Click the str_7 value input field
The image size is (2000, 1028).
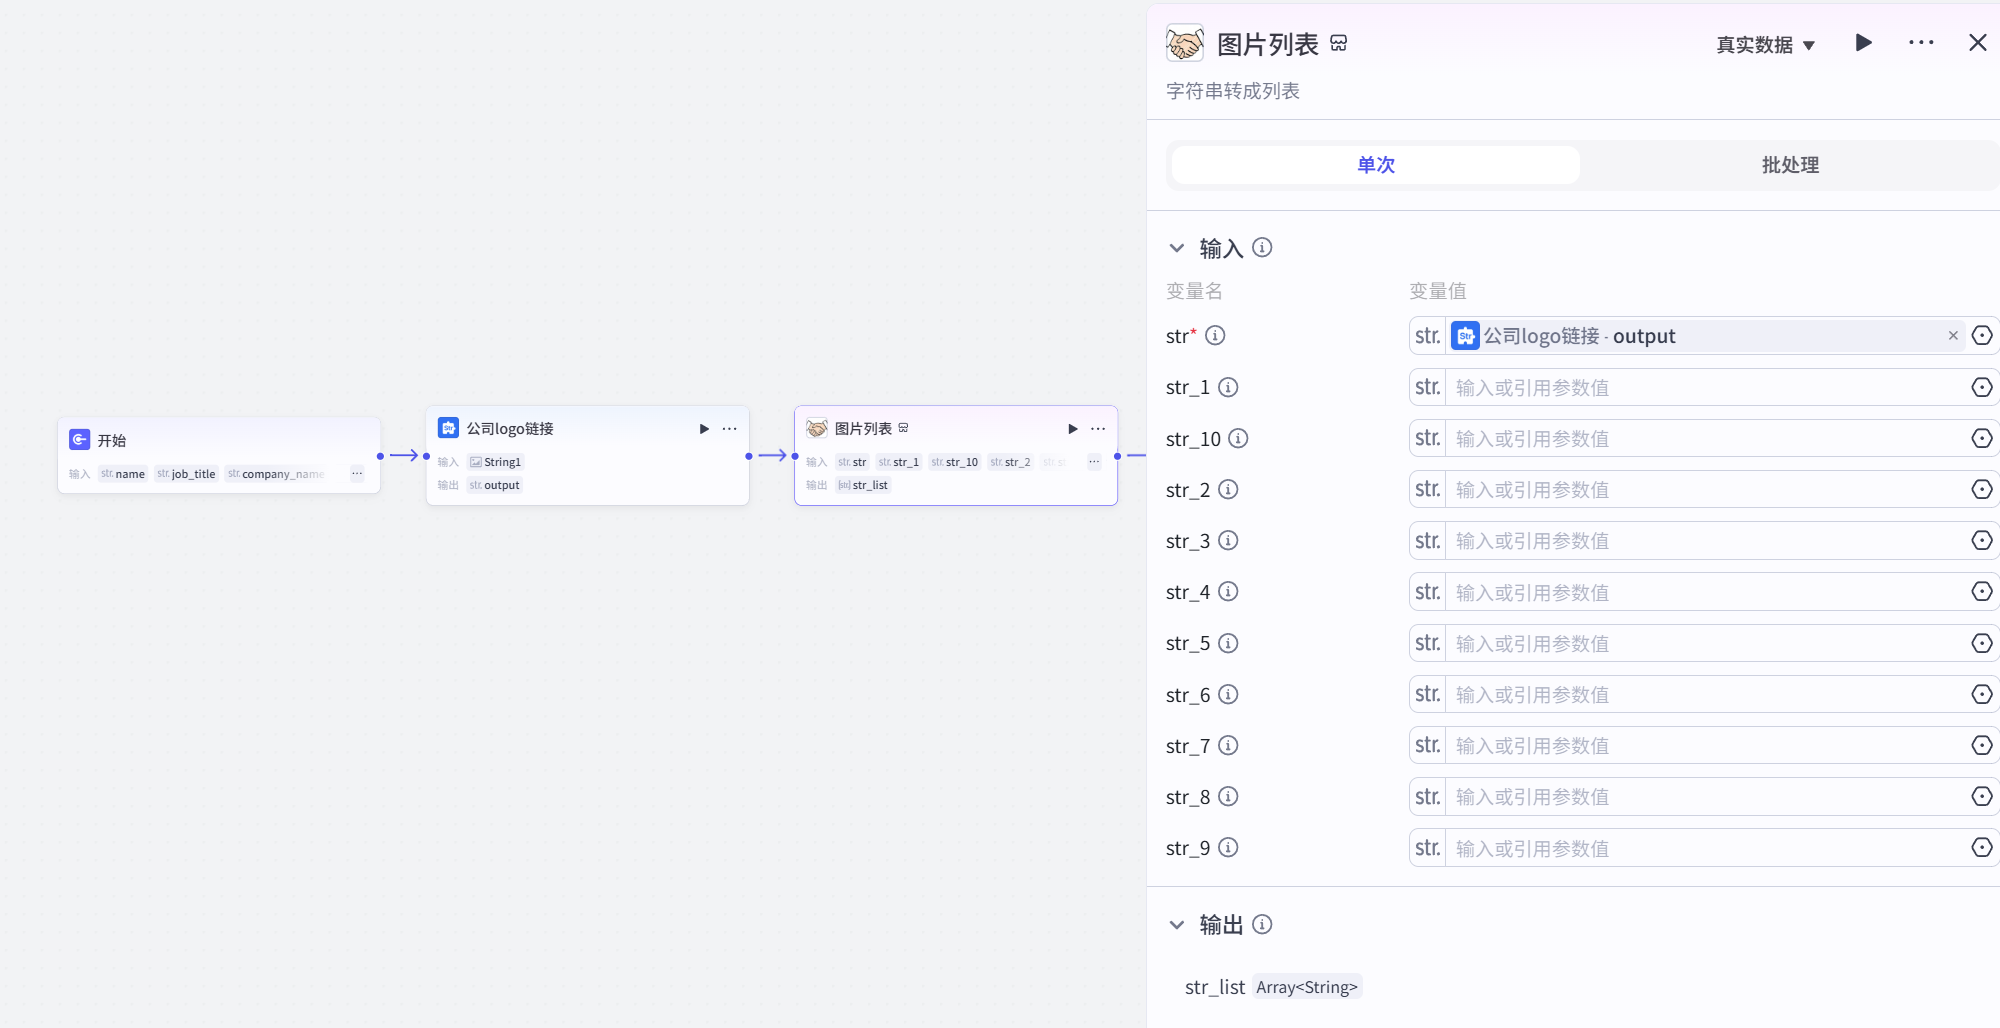click(1706, 745)
